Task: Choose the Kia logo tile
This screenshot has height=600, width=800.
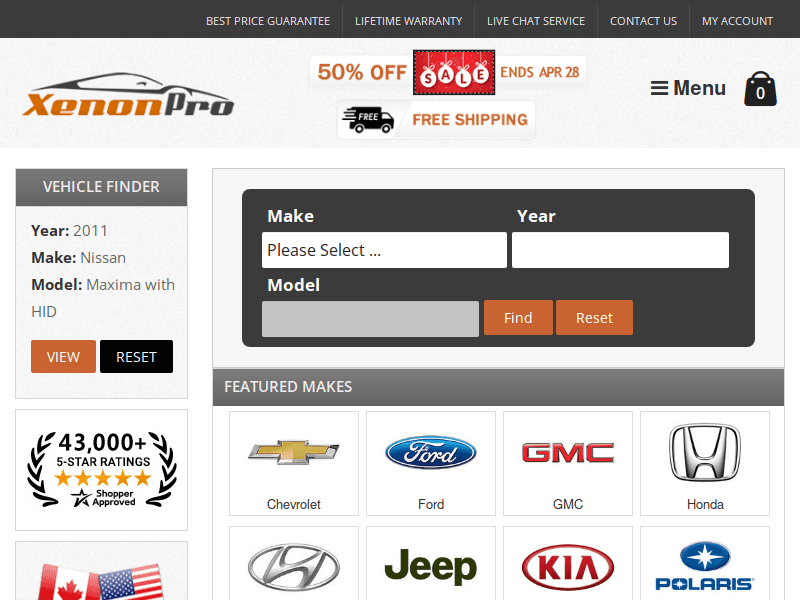Action: pyautogui.click(x=568, y=566)
